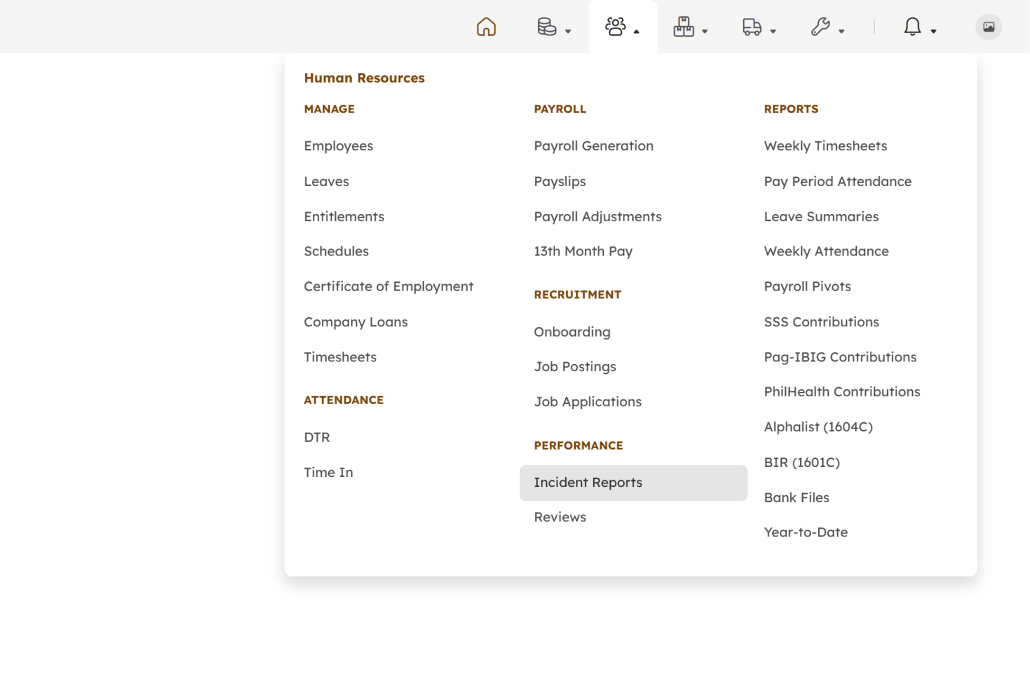Open the Leaves page
Screen dimensions: 1030x695
pos(326,181)
